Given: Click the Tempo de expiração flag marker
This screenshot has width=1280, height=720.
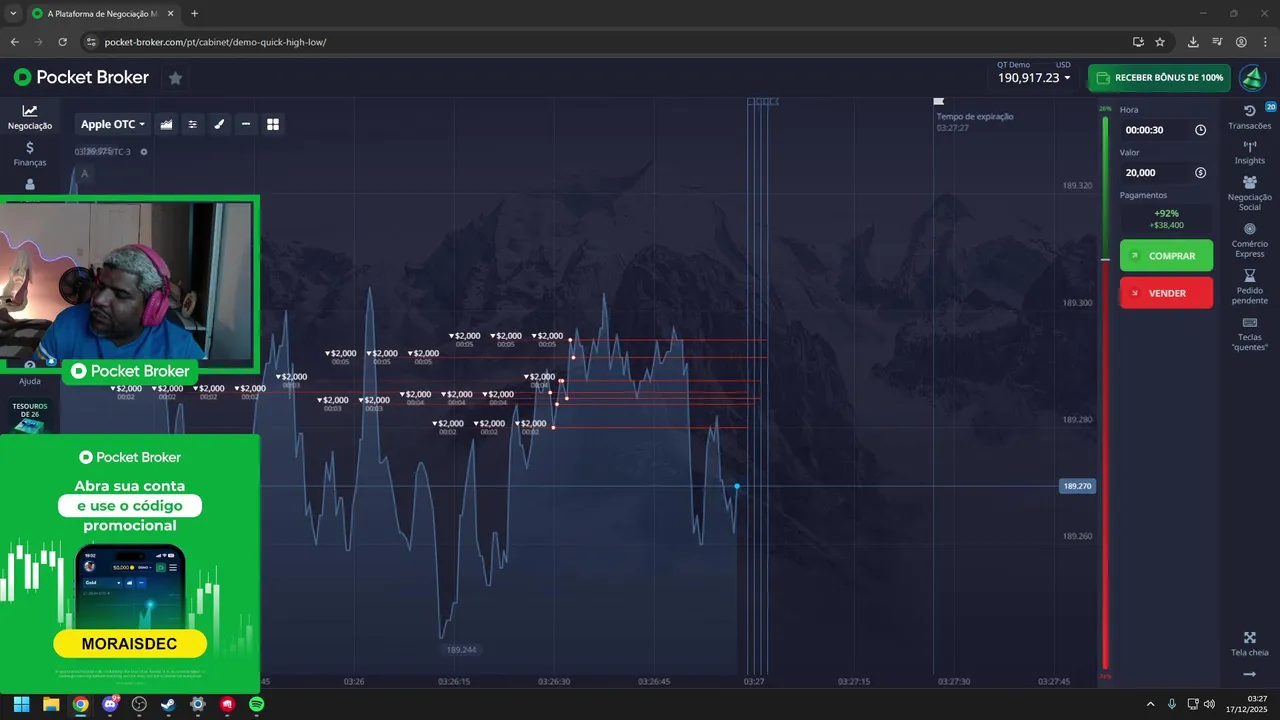Looking at the screenshot, I should (938, 101).
